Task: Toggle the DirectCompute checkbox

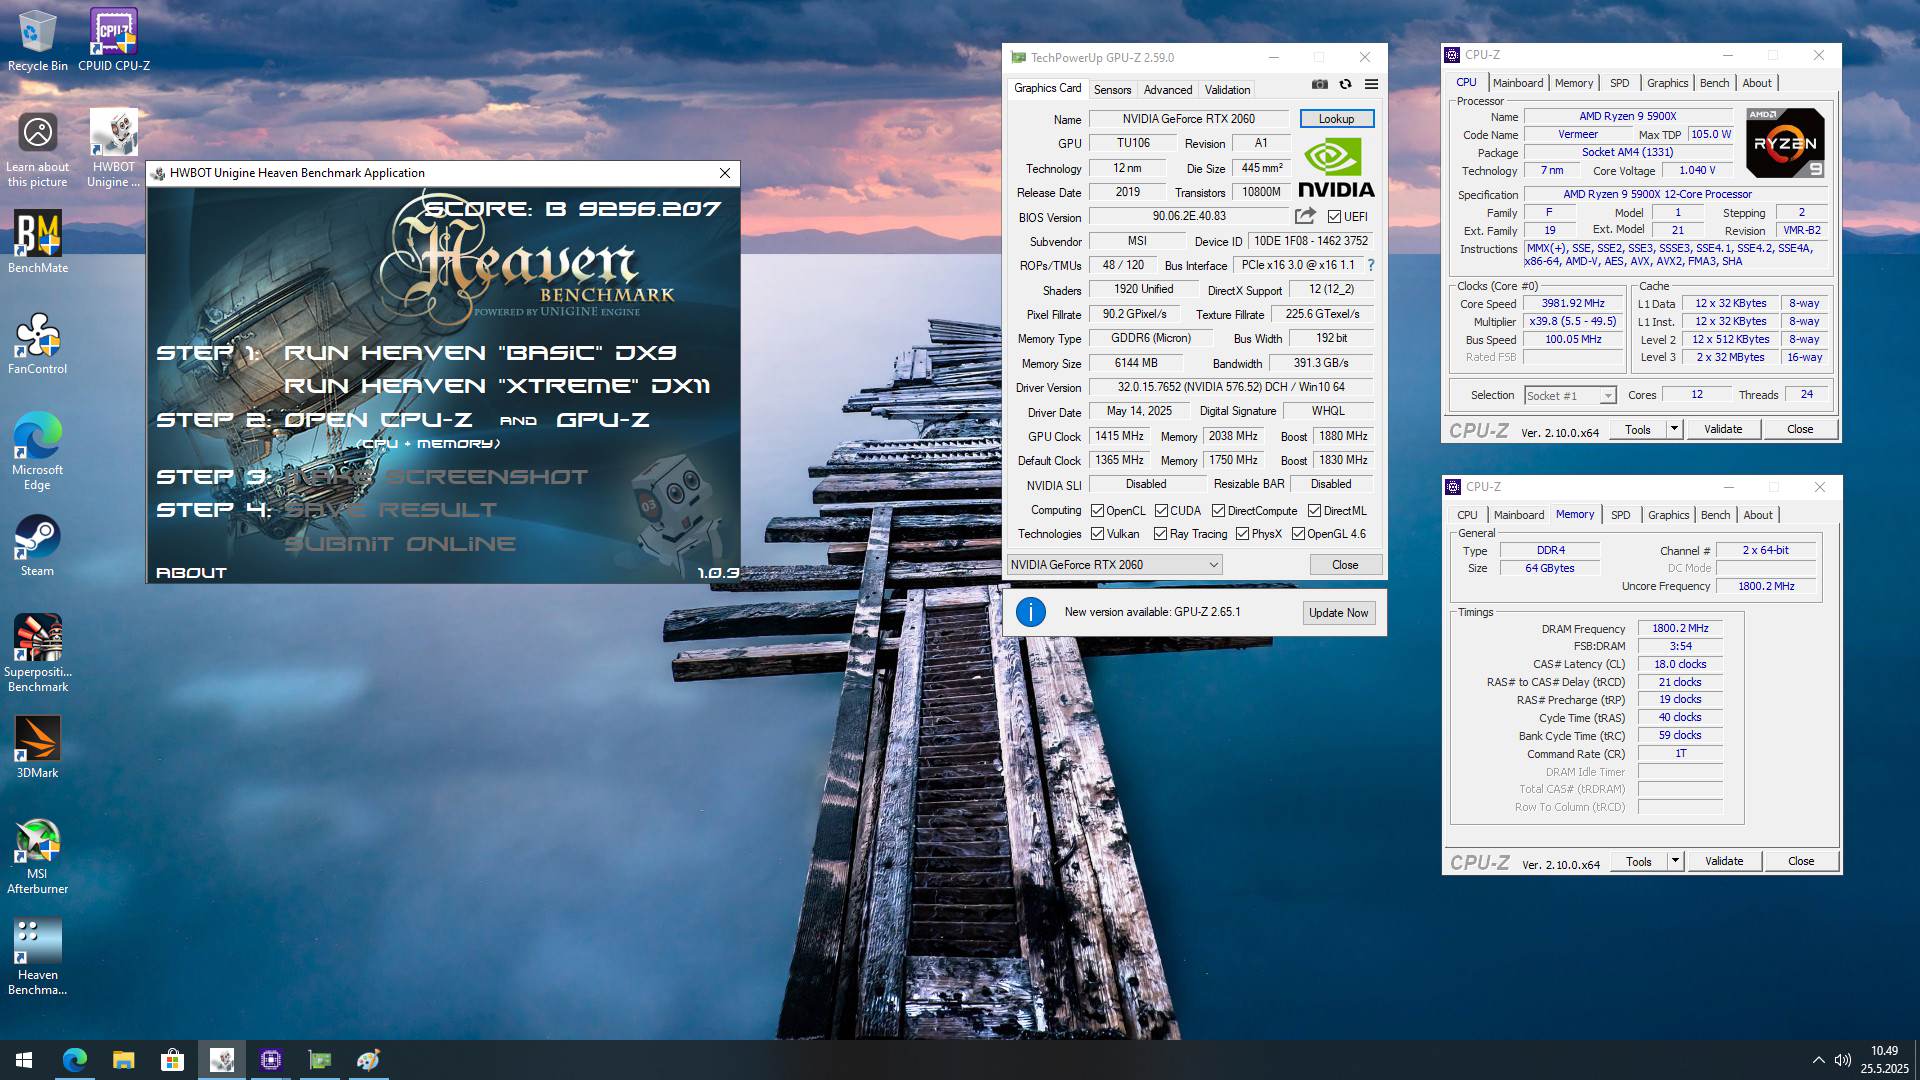Action: [x=1218, y=511]
